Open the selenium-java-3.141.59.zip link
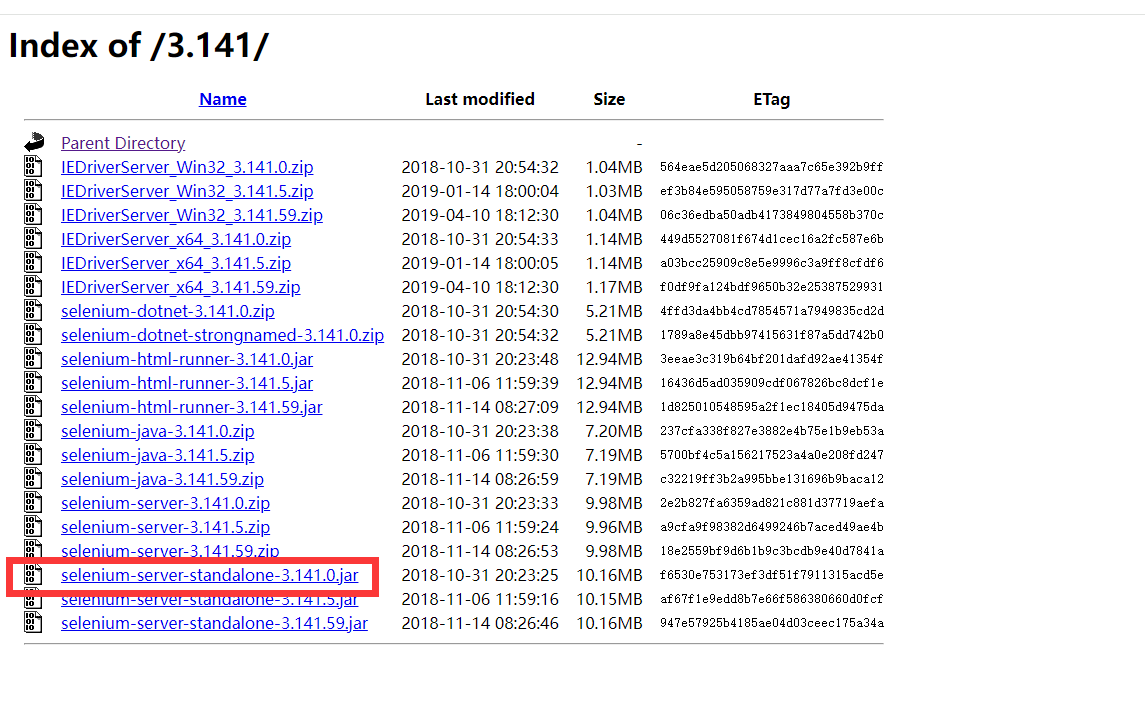This screenshot has height=706, width=1145. point(162,480)
